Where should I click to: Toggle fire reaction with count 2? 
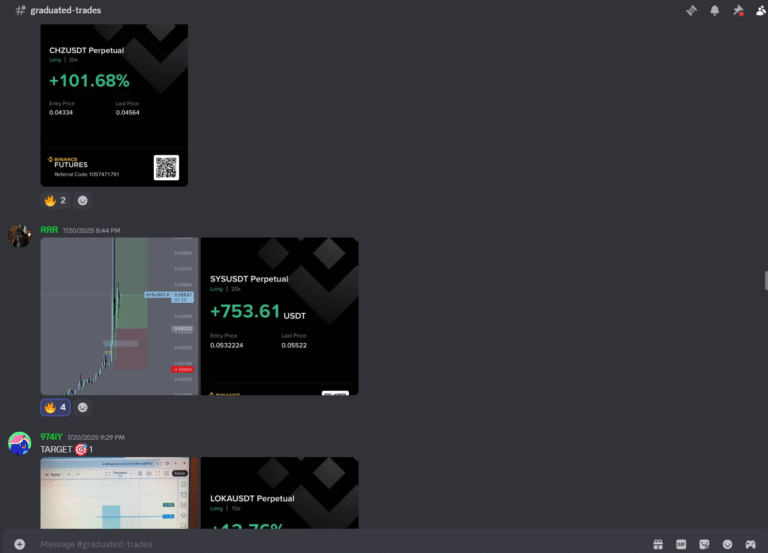point(55,200)
